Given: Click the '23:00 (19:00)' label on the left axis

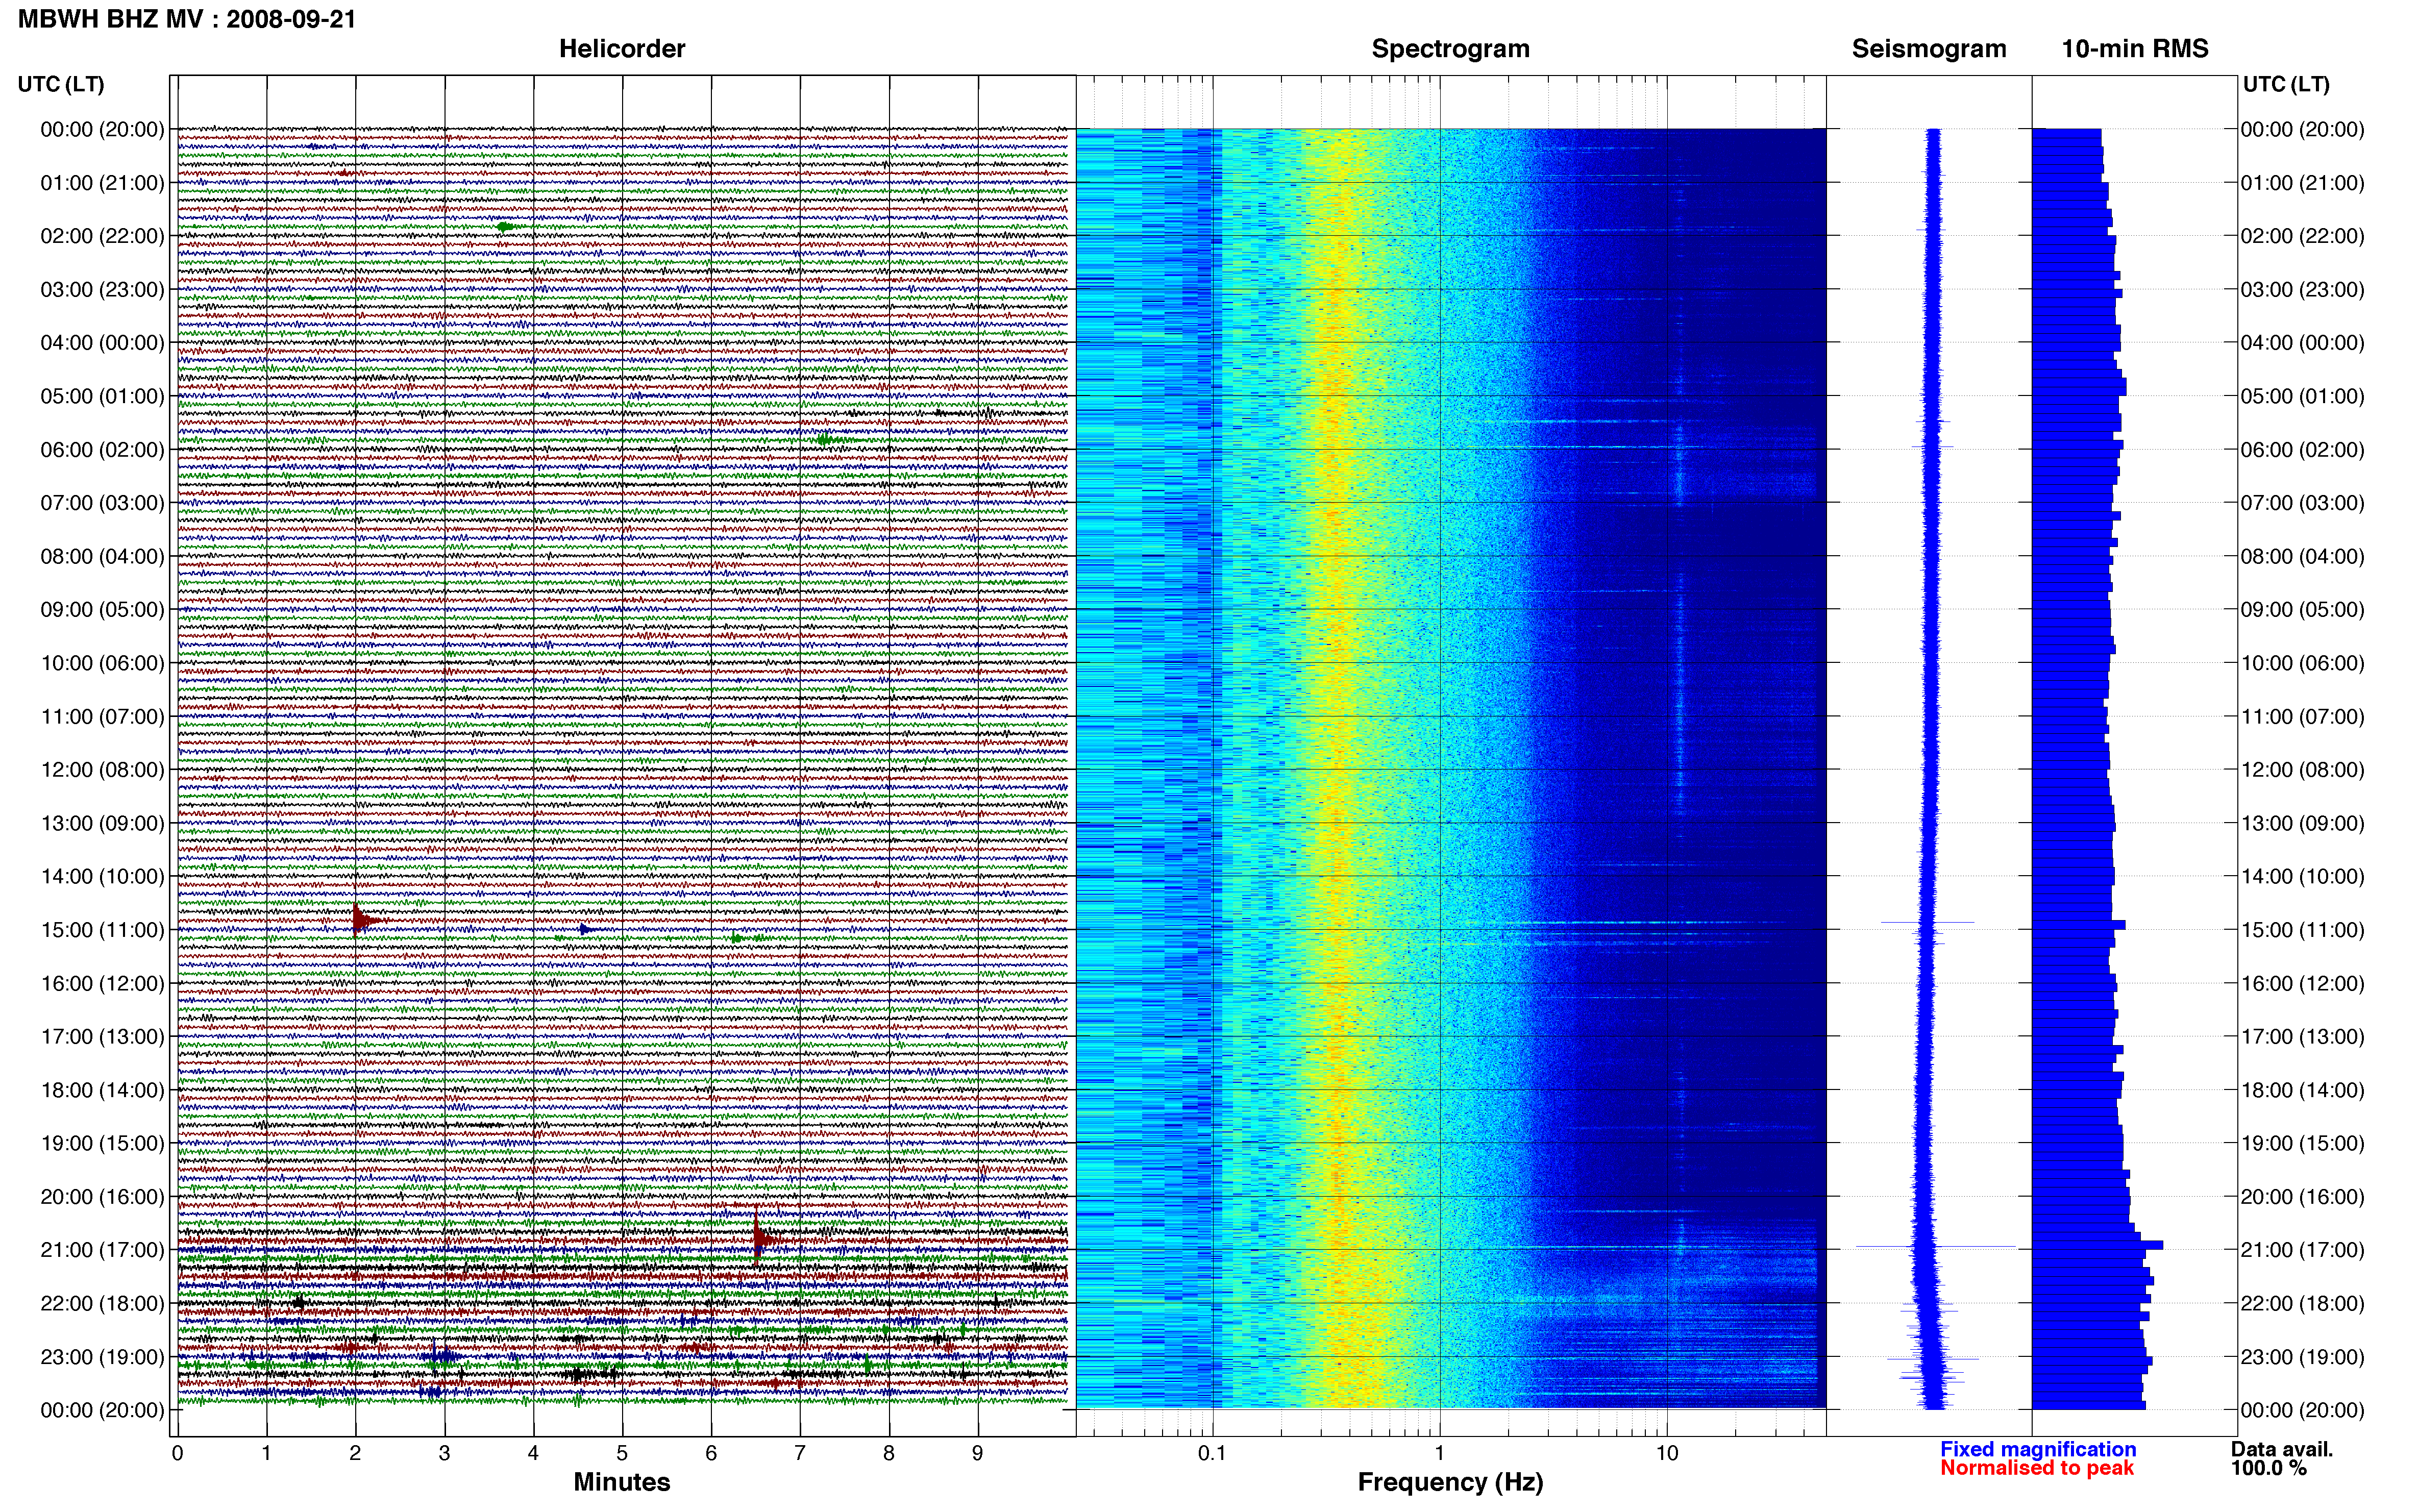Looking at the screenshot, I should point(102,1357).
